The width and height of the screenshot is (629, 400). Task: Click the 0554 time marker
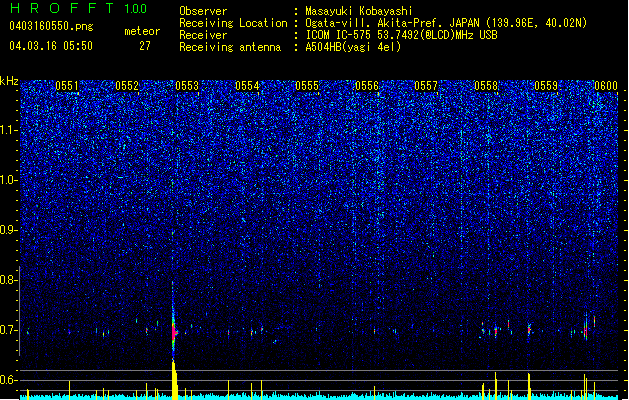pyautogui.click(x=247, y=86)
